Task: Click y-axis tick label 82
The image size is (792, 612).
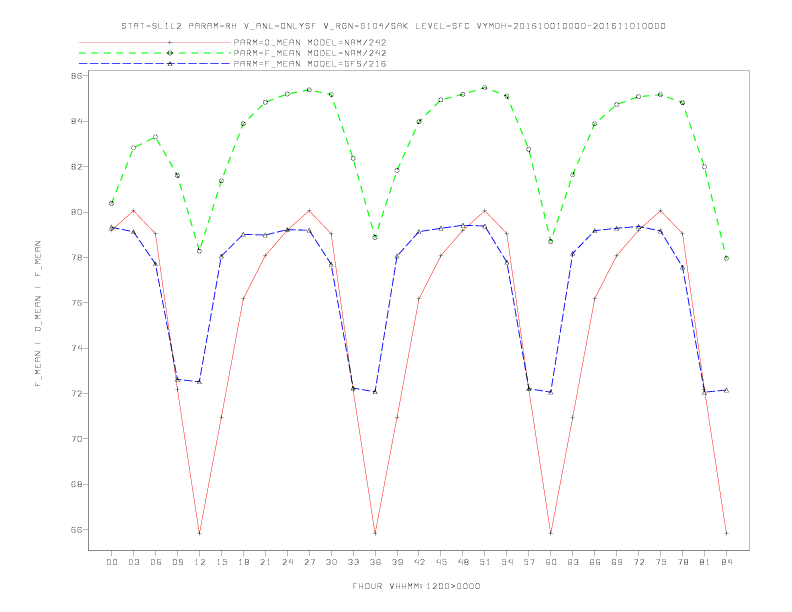Action: [77, 167]
